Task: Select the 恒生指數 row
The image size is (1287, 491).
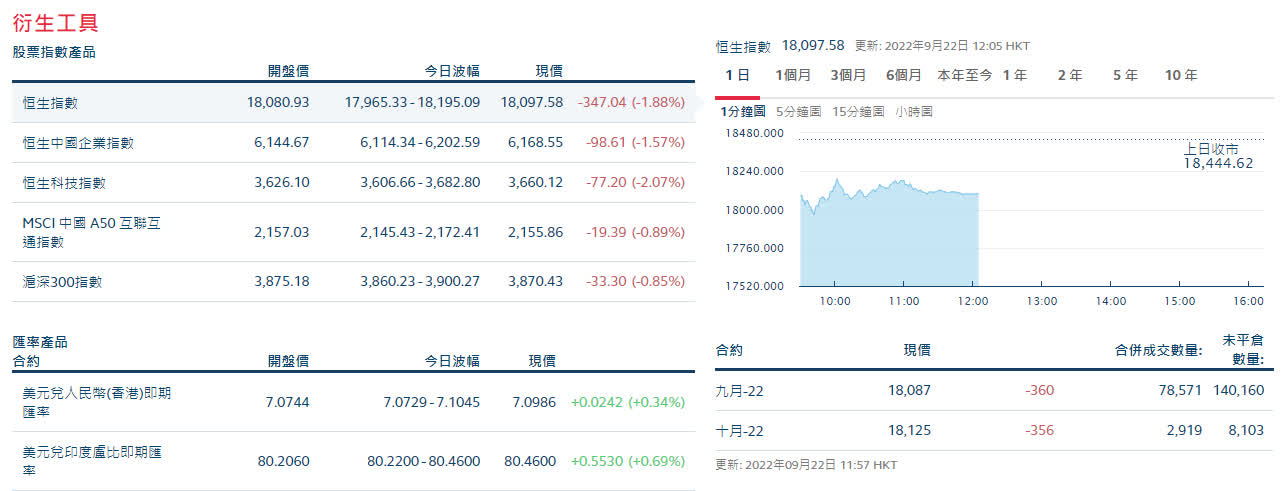Action: [353, 102]
